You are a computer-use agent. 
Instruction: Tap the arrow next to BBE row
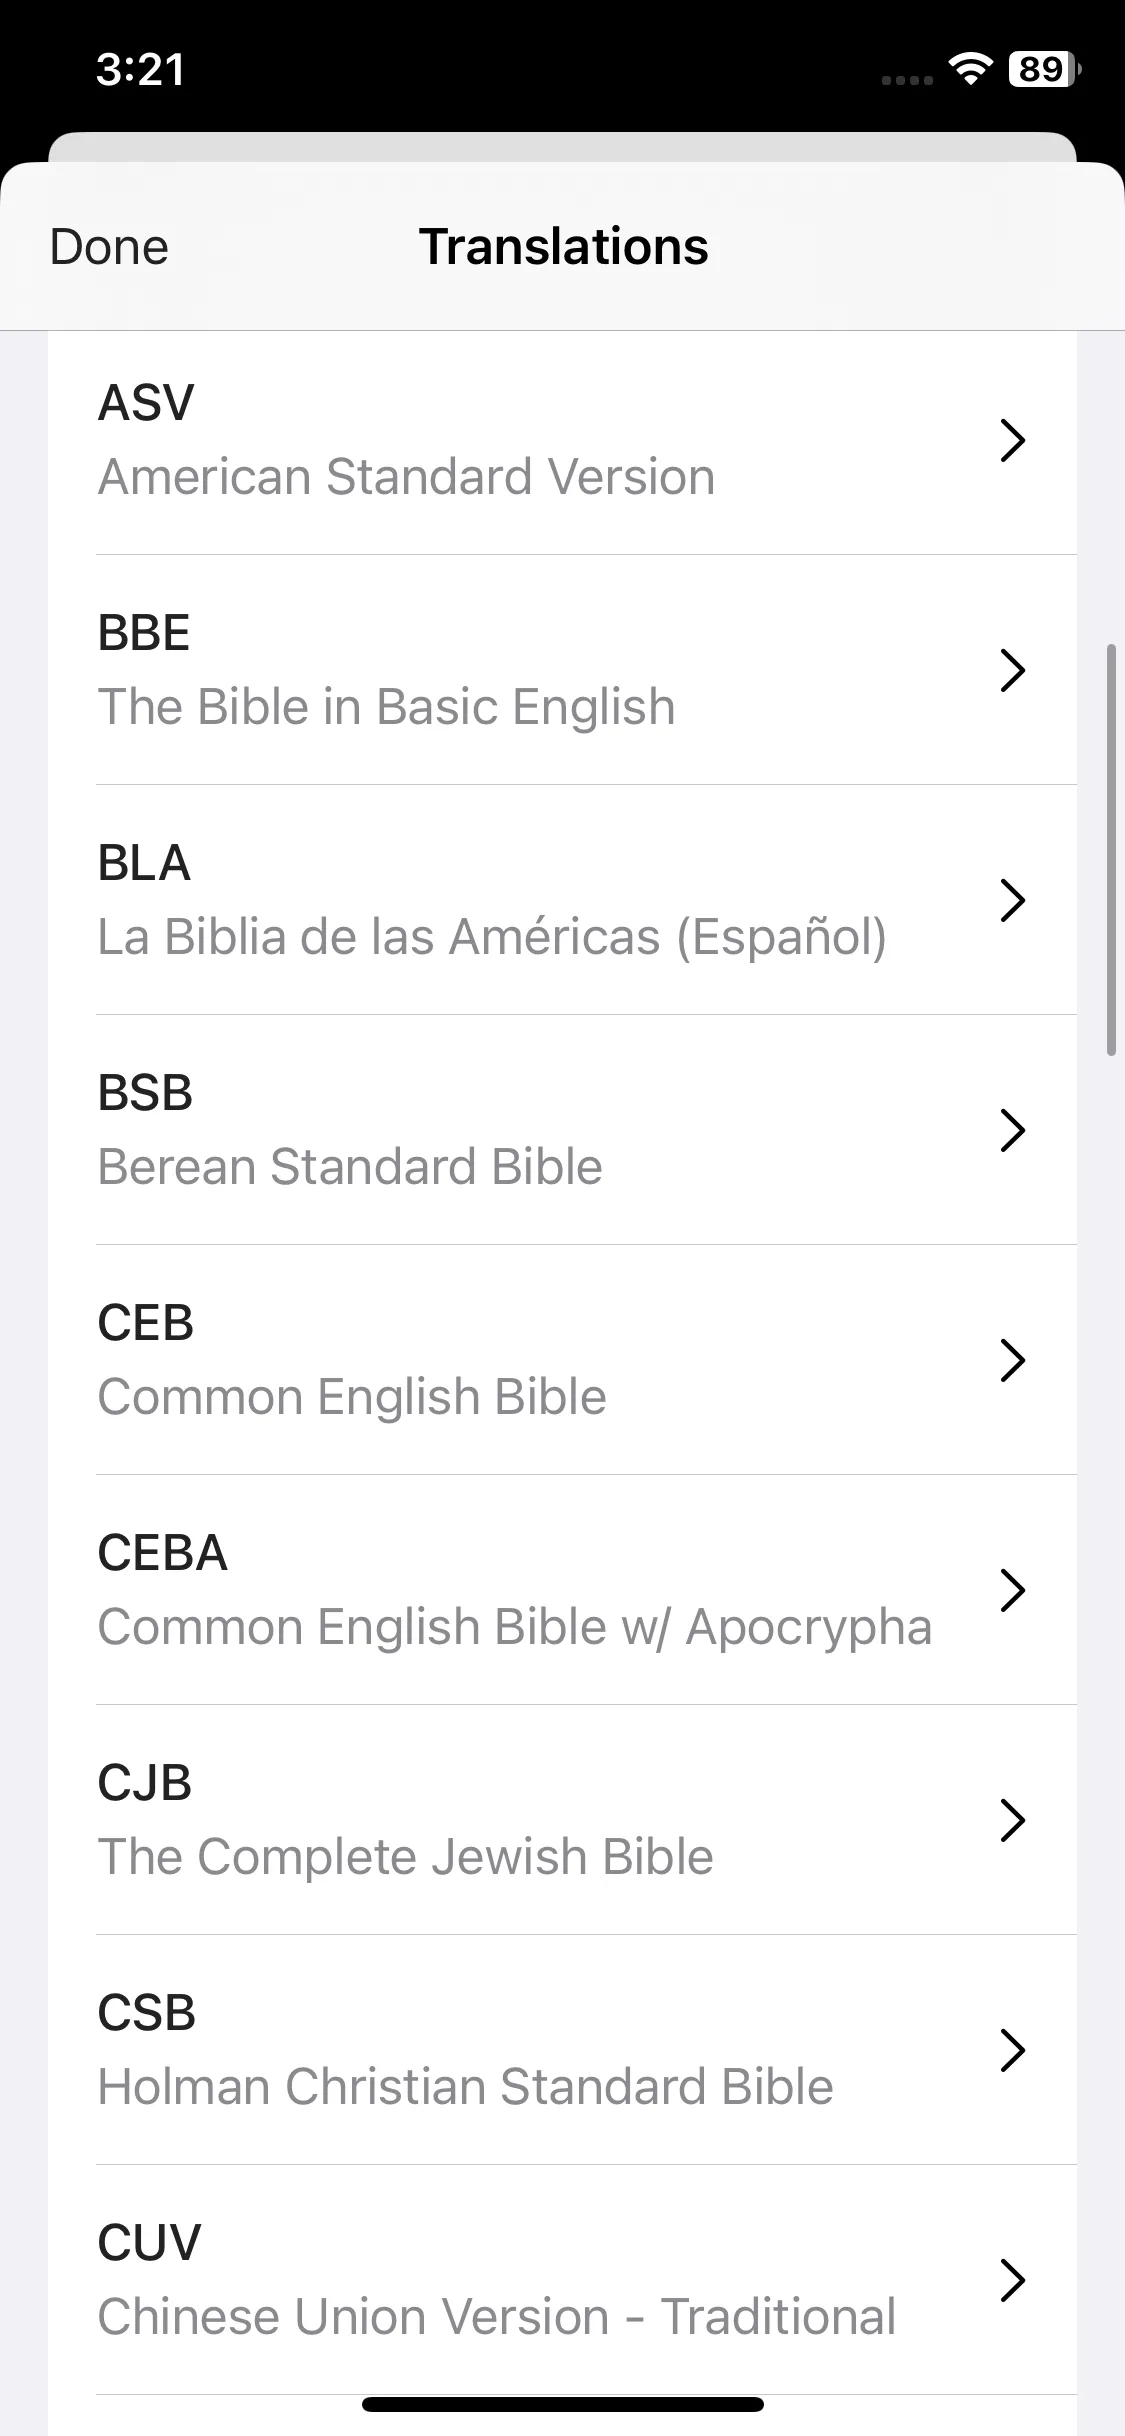coord(1012,670)
